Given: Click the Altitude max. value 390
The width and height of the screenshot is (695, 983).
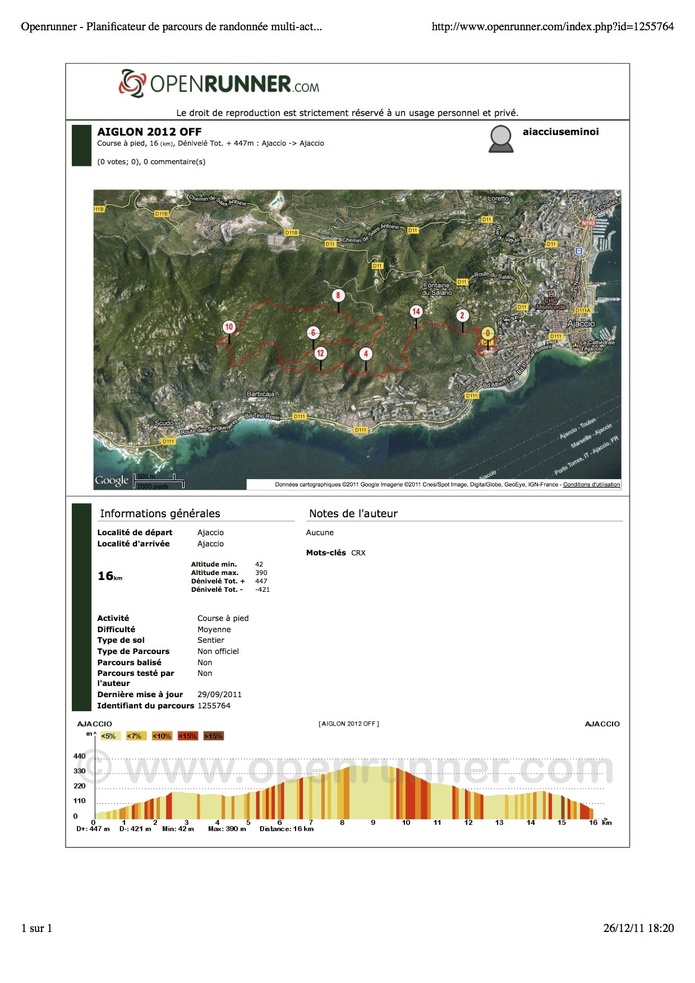Looking at the screenshot, I should 261,572.
